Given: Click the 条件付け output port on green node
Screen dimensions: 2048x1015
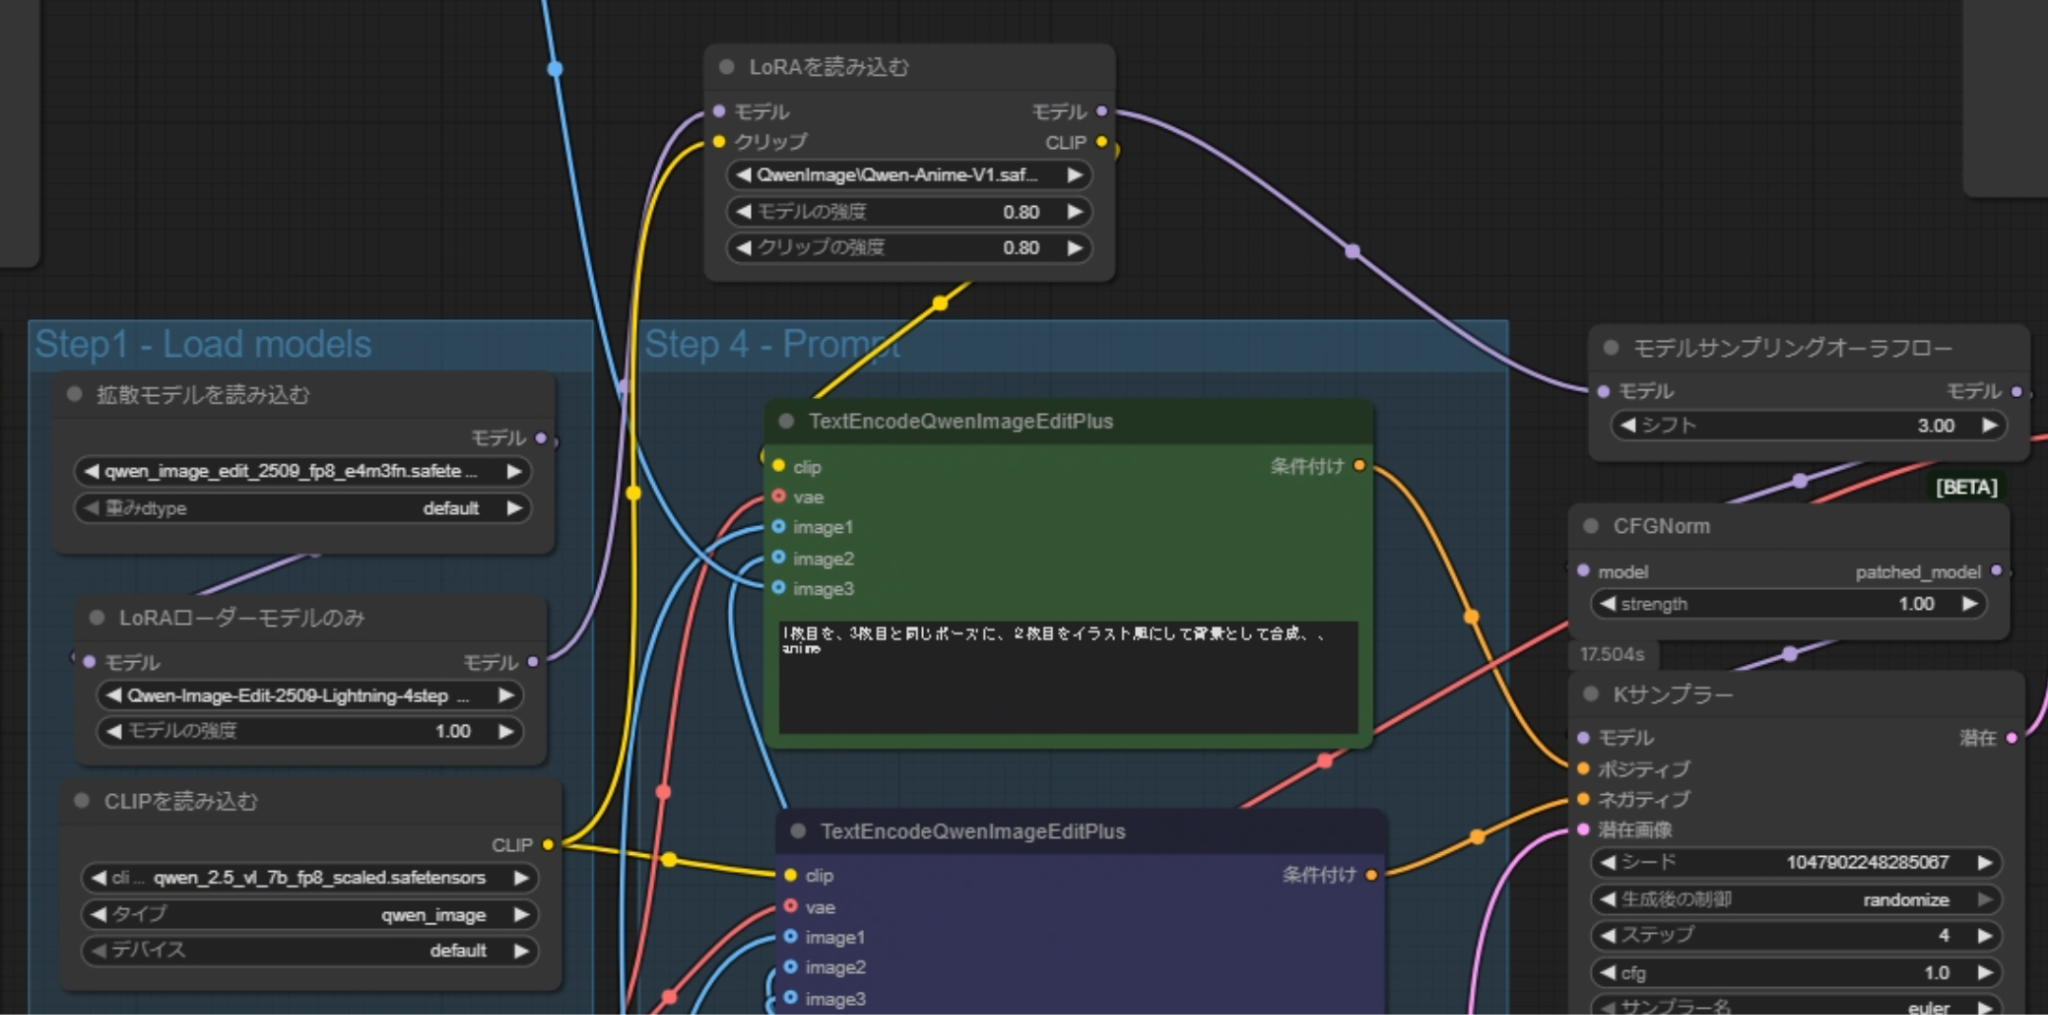Looking at the screenshot, I should (1359, 466).
